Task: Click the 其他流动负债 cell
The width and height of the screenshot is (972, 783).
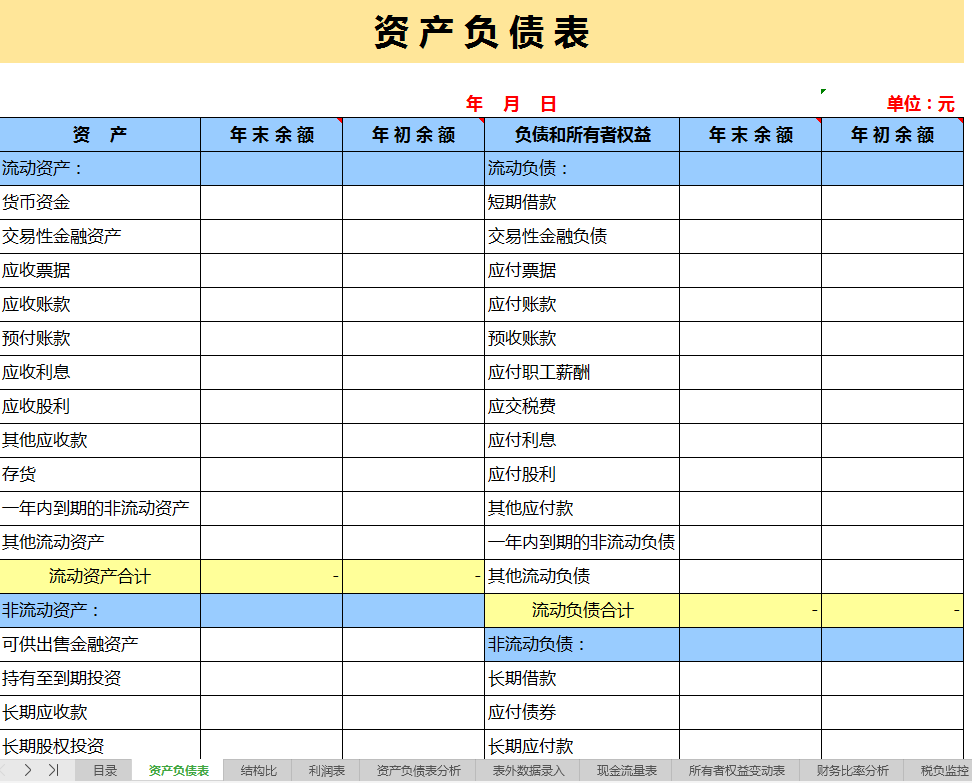Action: 582,577
